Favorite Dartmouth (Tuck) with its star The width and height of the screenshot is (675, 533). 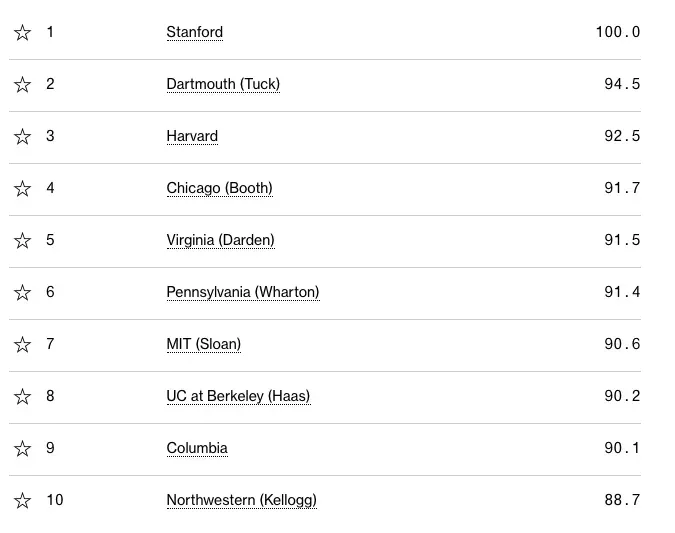click(22, 84)
